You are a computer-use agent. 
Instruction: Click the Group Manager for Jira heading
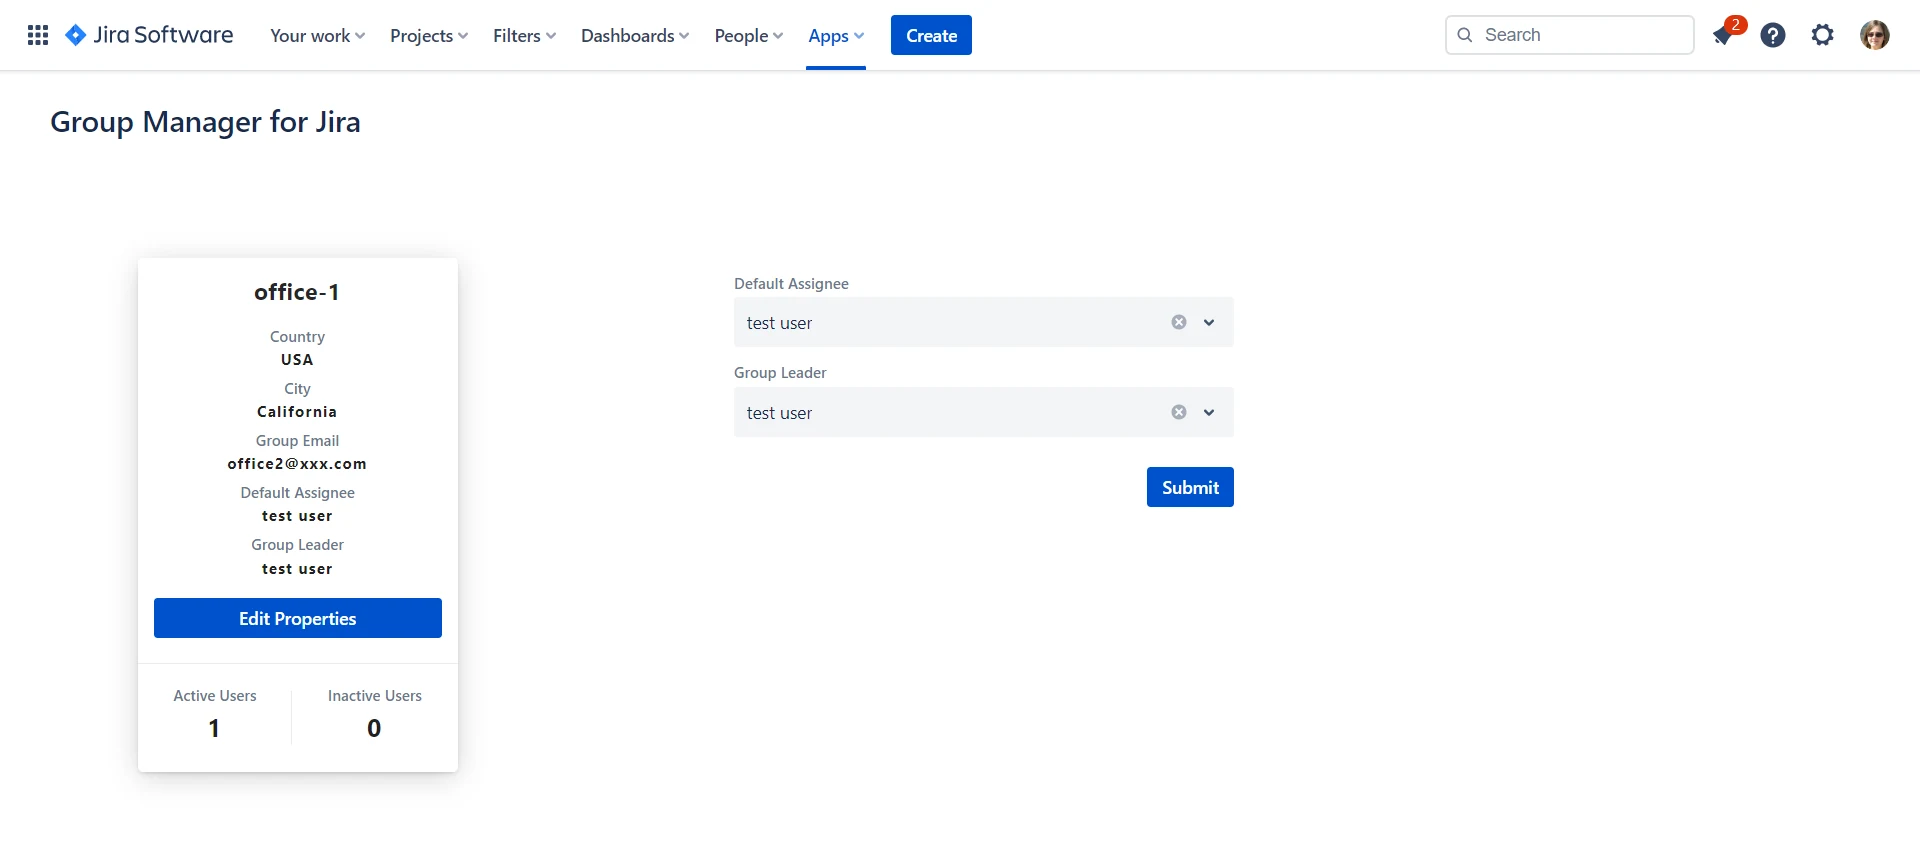[x=205, y=122]
